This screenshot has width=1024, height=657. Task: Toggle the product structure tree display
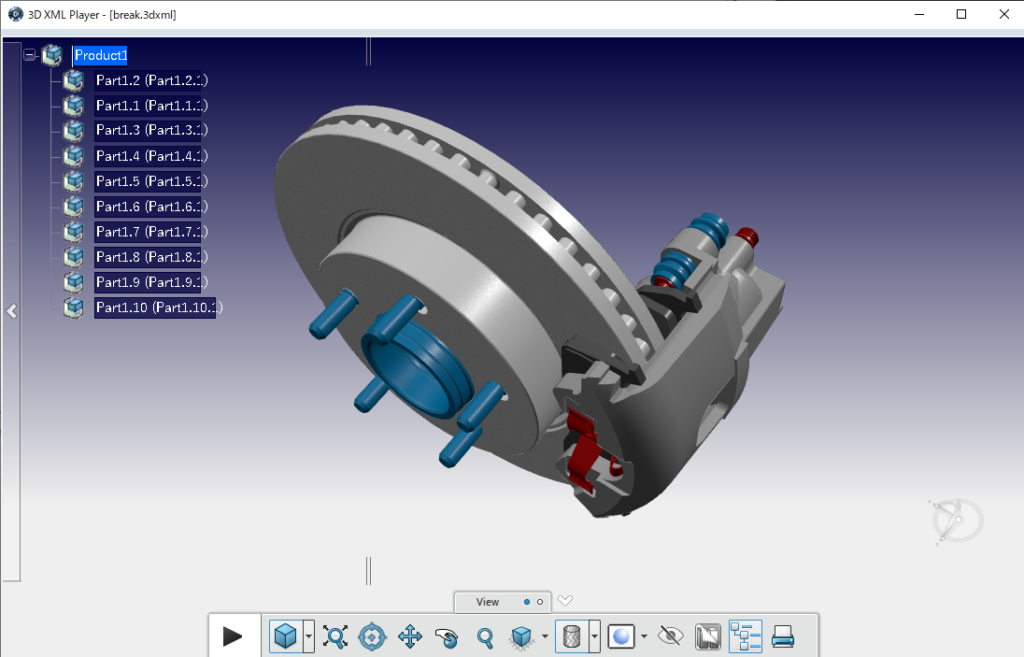point(745,636)
